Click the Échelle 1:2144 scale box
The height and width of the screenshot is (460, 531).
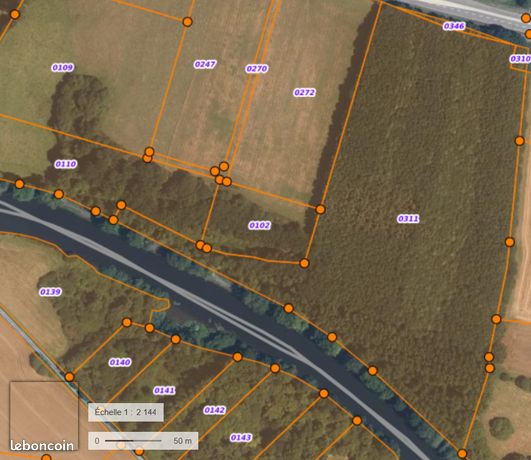coord(126,412)
